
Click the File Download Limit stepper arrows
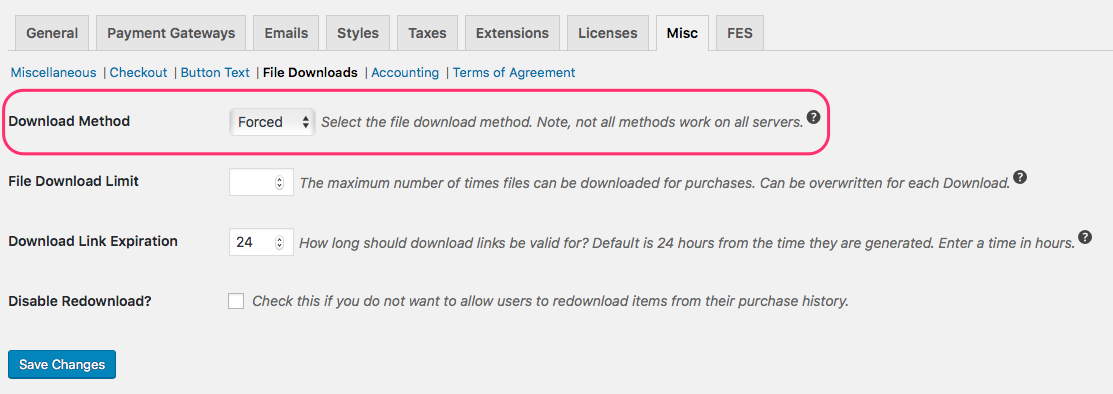point(280,182)
